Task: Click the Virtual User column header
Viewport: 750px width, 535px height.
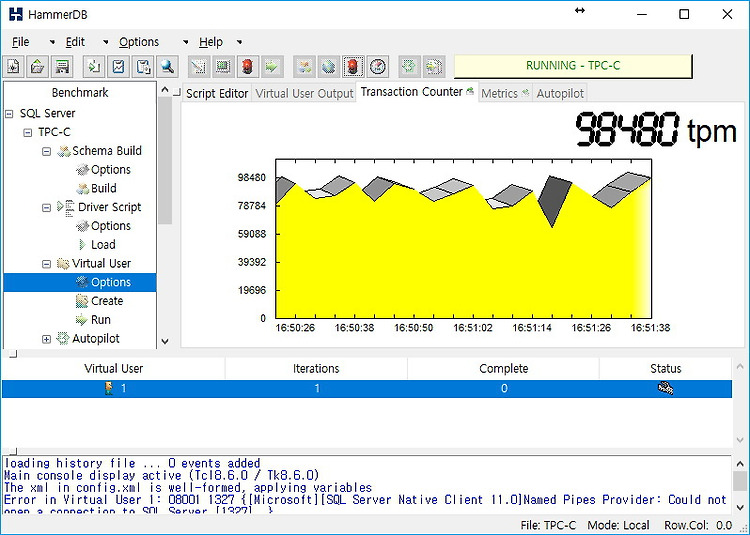Action: [x=113, y=369]
